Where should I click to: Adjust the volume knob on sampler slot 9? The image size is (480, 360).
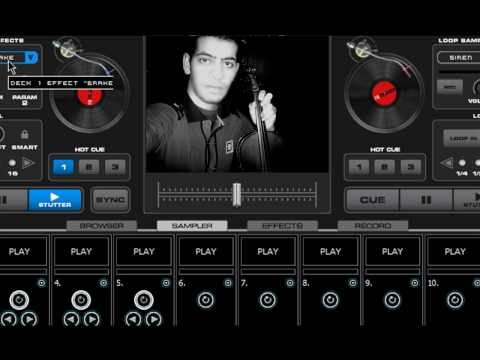click(x=392, y=300)
